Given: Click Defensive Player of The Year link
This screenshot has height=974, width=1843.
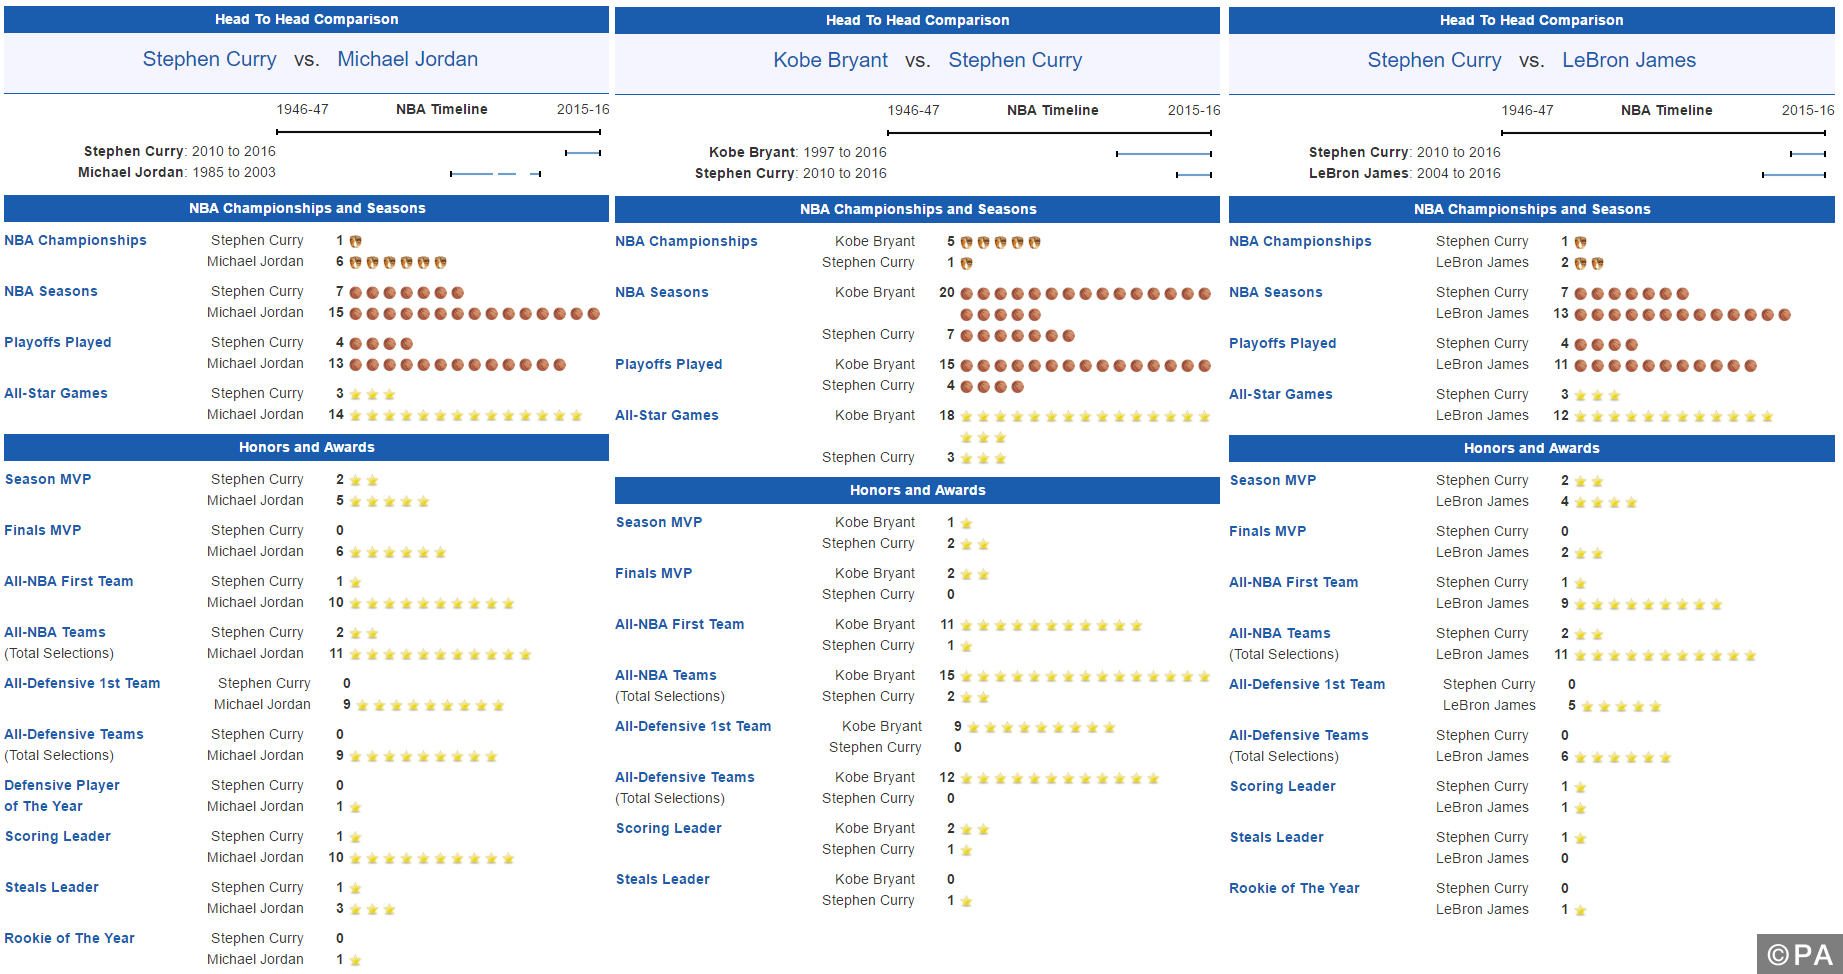Looking at the screenshot, I should [x=62, y=796].
